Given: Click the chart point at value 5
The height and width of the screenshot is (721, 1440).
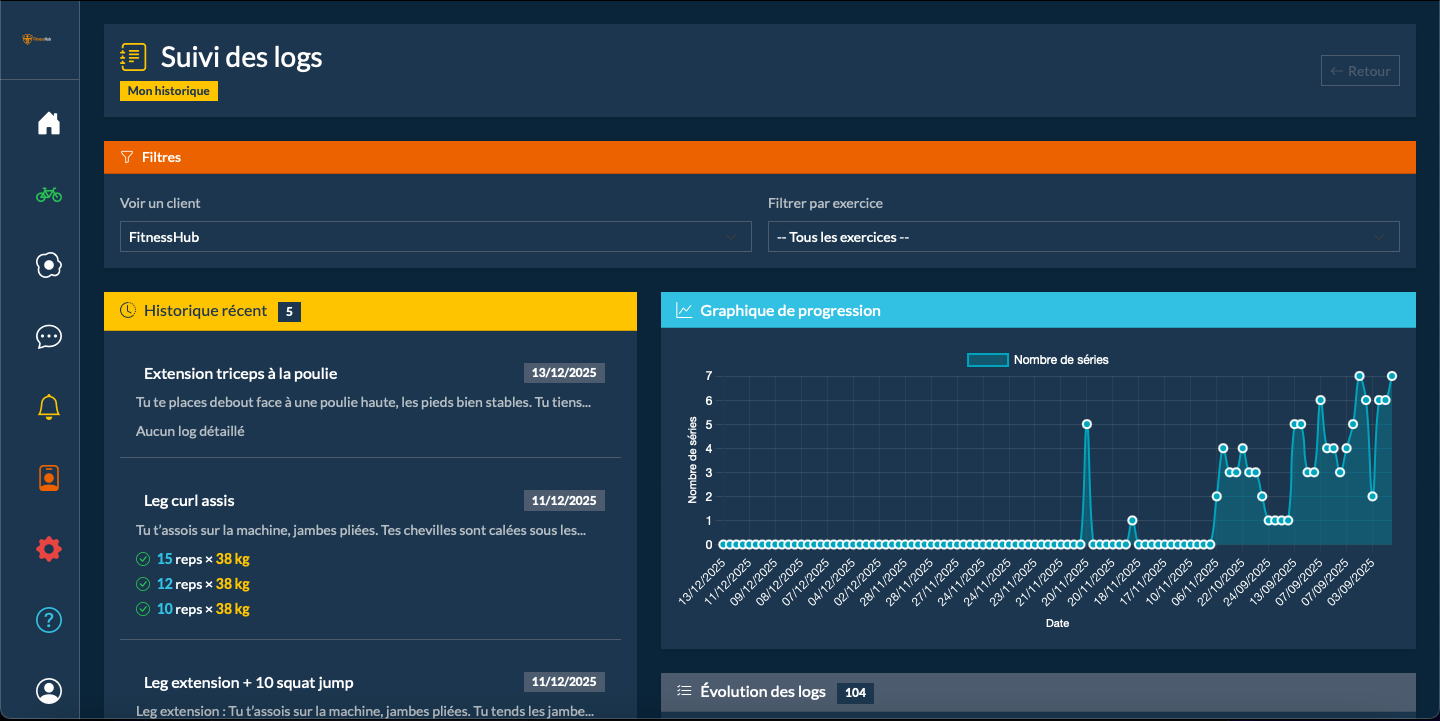Looking at the screenshot, I should pos(1086,424).
